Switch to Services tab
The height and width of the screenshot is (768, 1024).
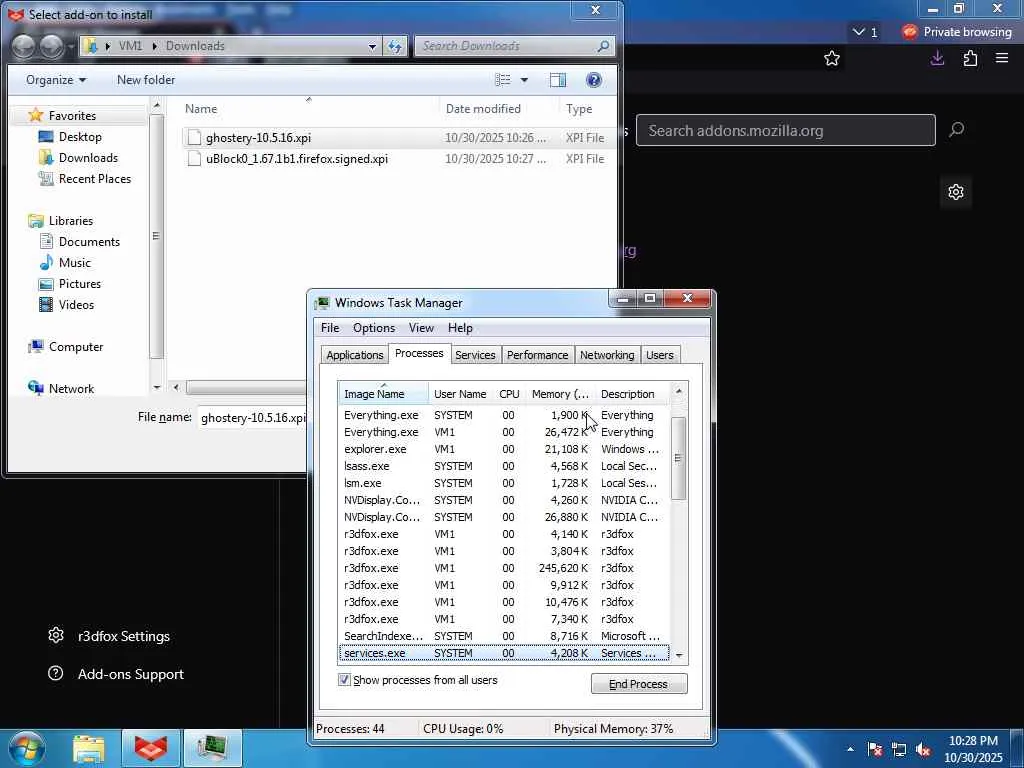click(475, 355)
